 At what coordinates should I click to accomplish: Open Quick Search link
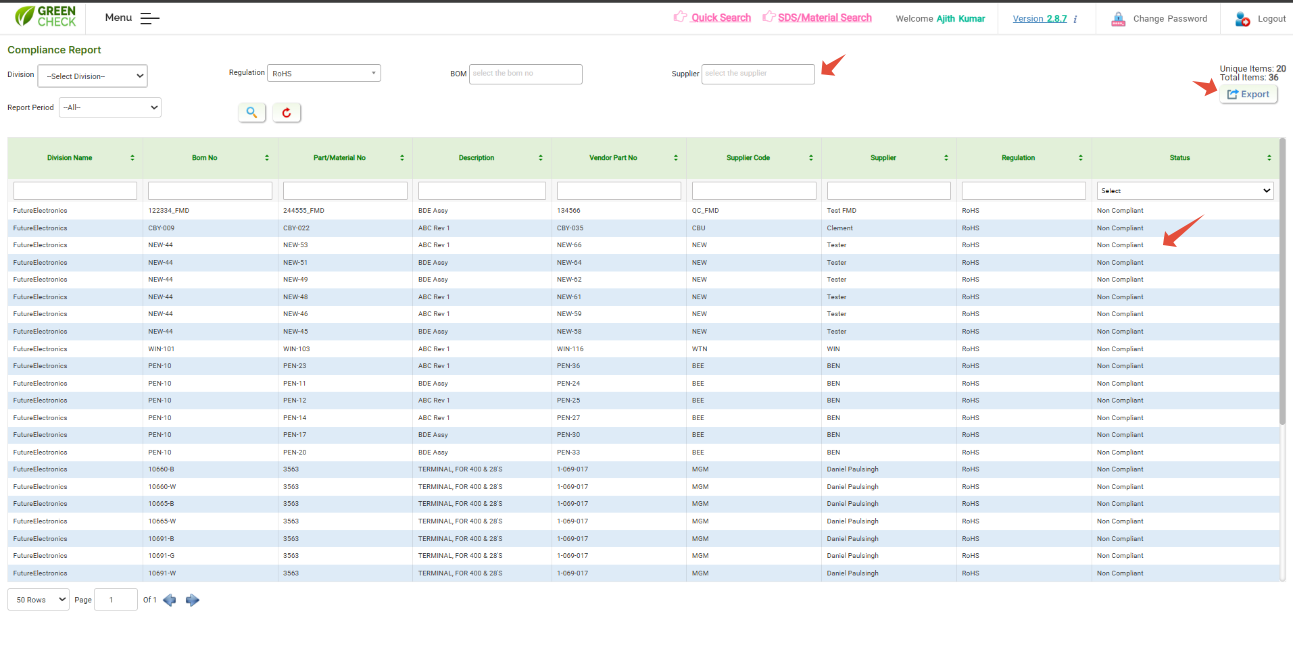pyautogui.click(x=720, y=18)
